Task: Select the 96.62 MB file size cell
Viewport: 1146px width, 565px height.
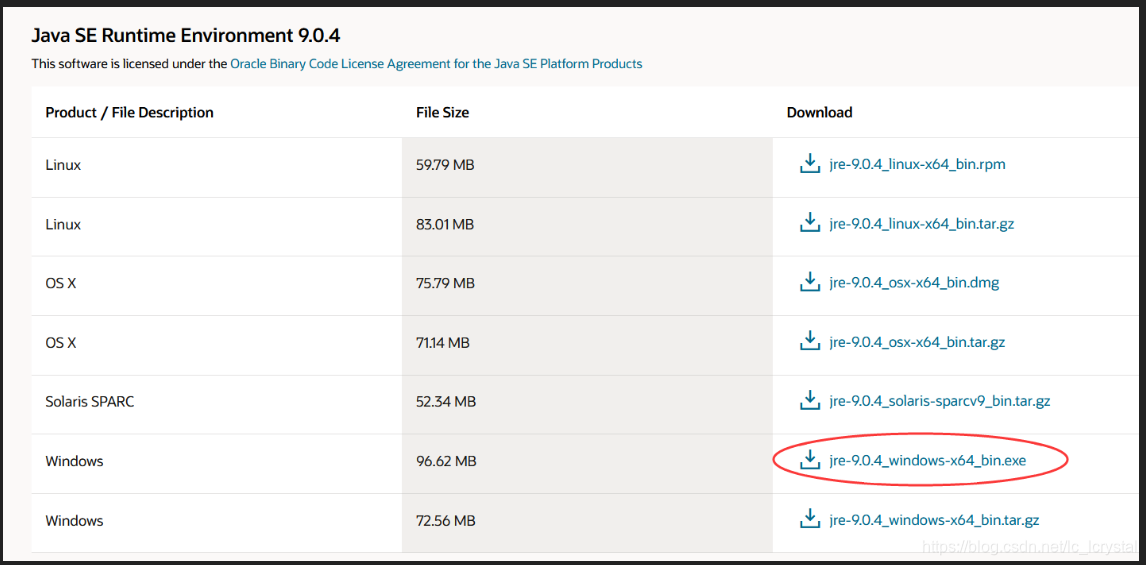Action: (x=587, y=461)
